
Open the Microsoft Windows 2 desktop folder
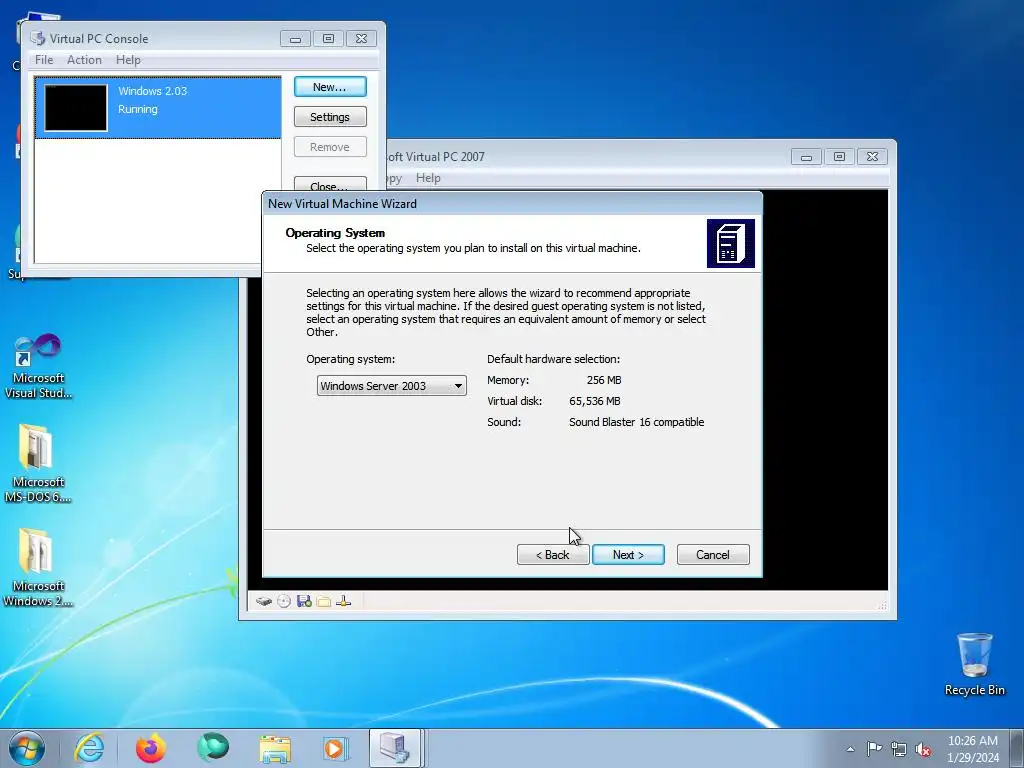click(38, 568)
